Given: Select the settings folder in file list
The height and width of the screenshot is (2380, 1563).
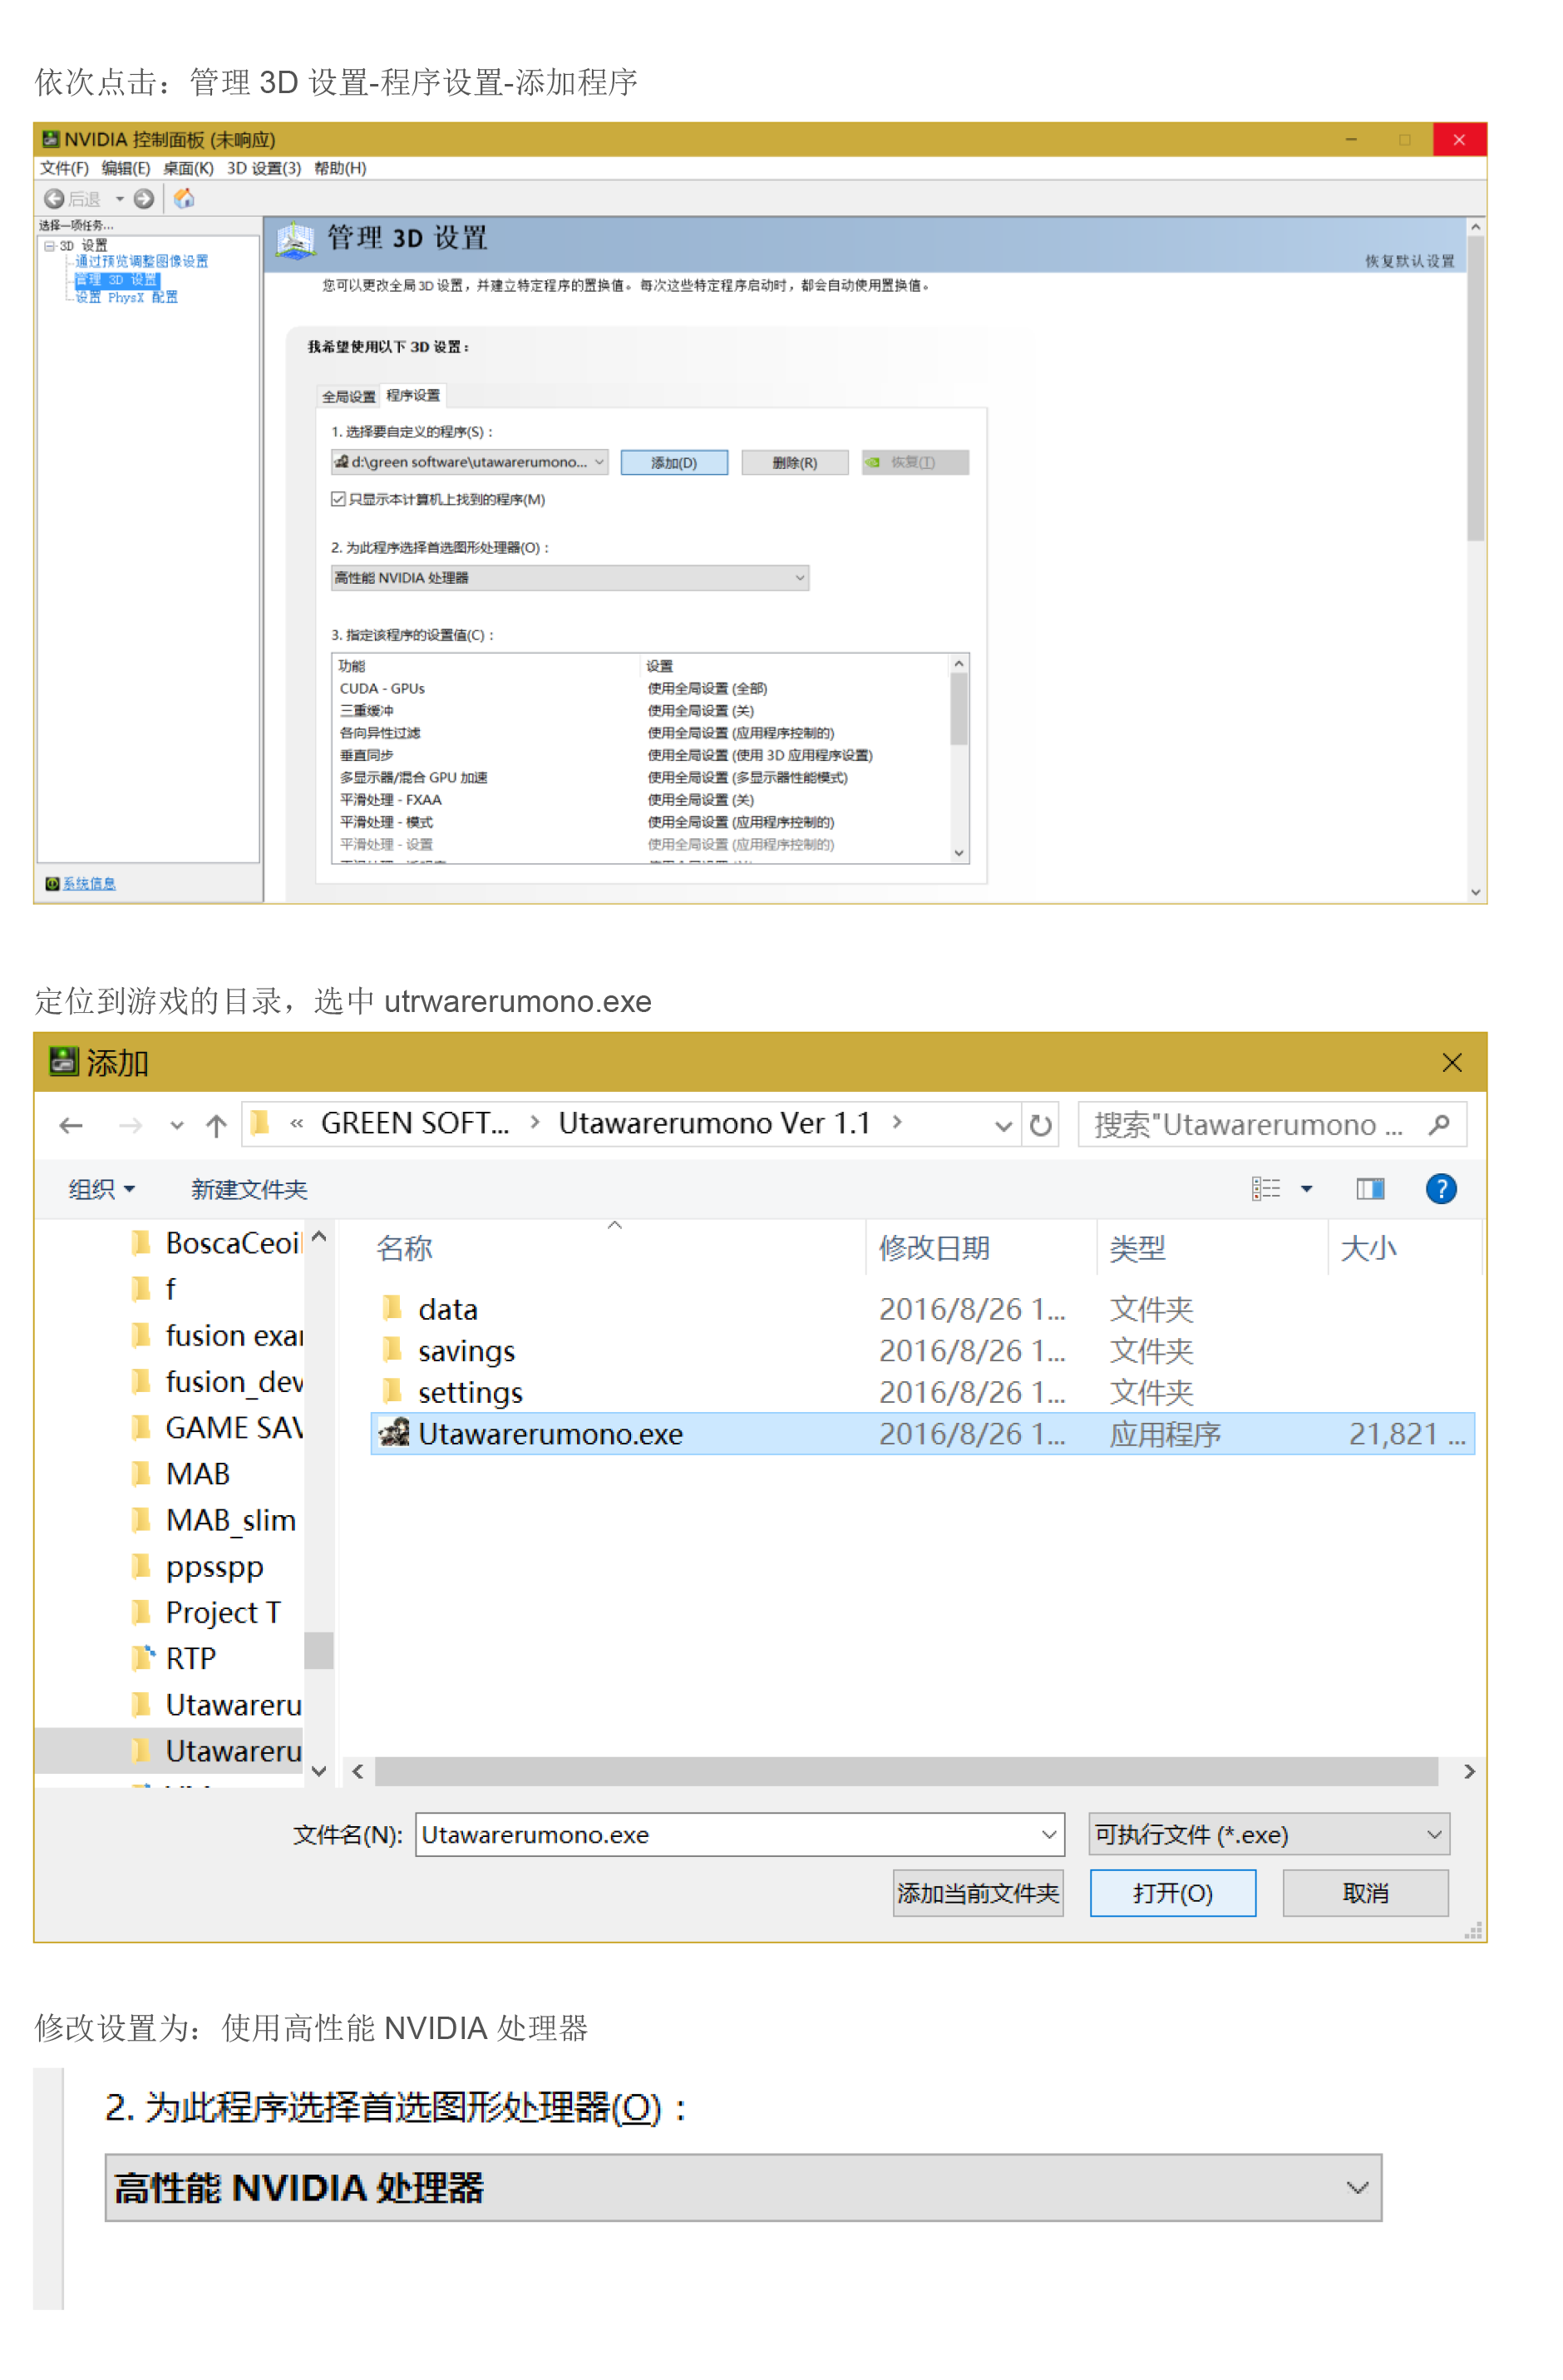Looking at the screenshot, I should pyautogui.click(x=922, y=1392).
